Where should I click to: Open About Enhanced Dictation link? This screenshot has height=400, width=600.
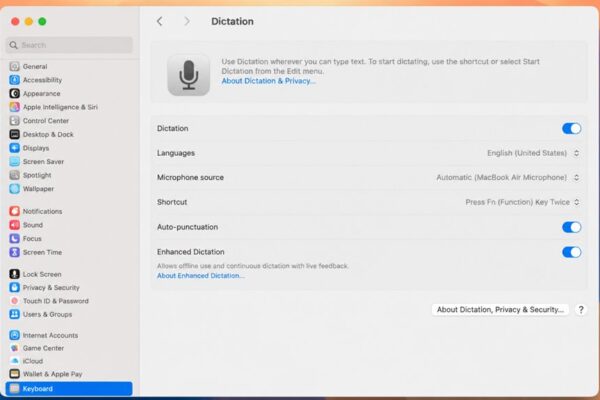click(201, 276)
